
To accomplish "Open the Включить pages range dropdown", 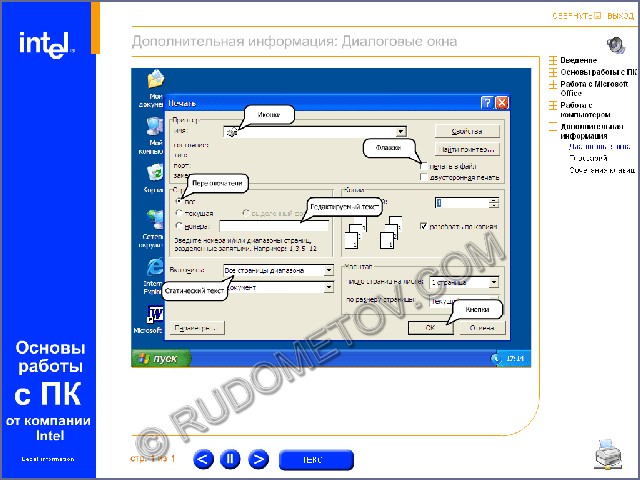I will tap(329, 270).
